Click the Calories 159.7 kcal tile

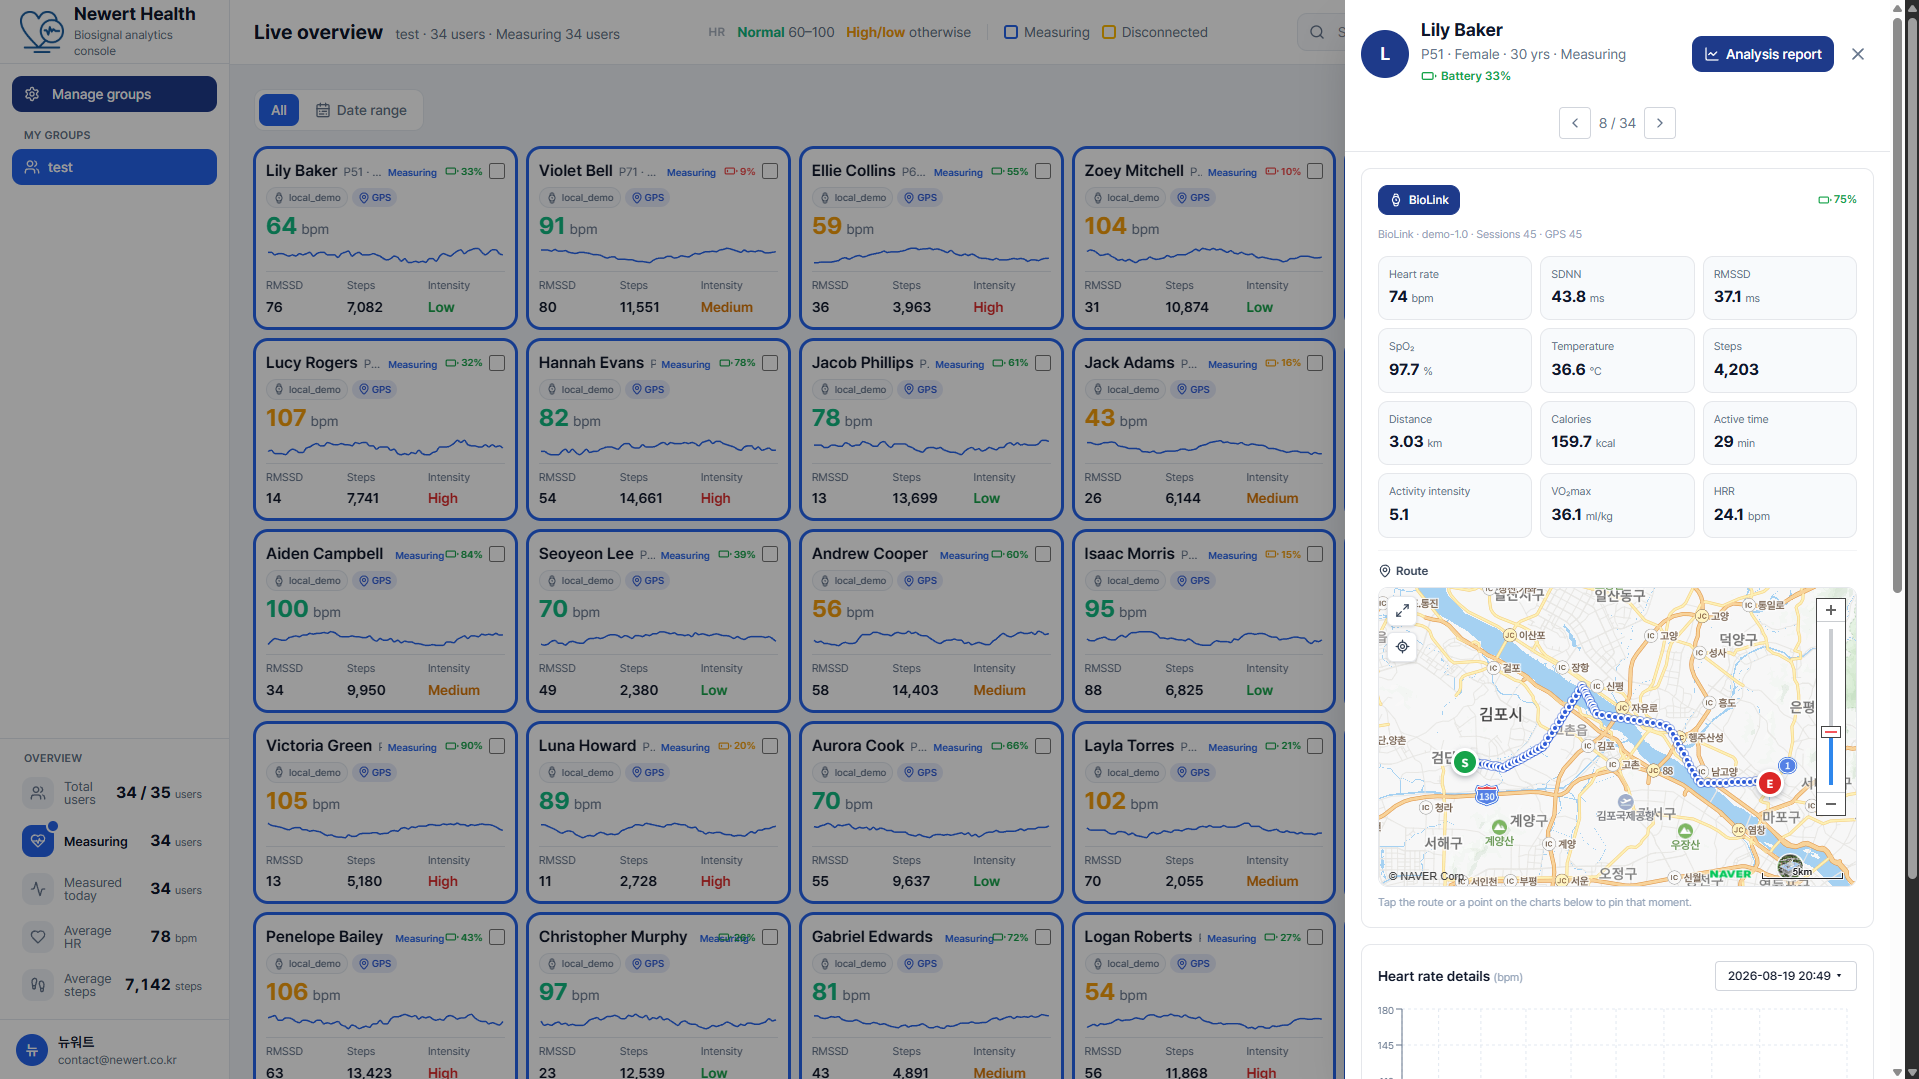[x=1617, y=433]
